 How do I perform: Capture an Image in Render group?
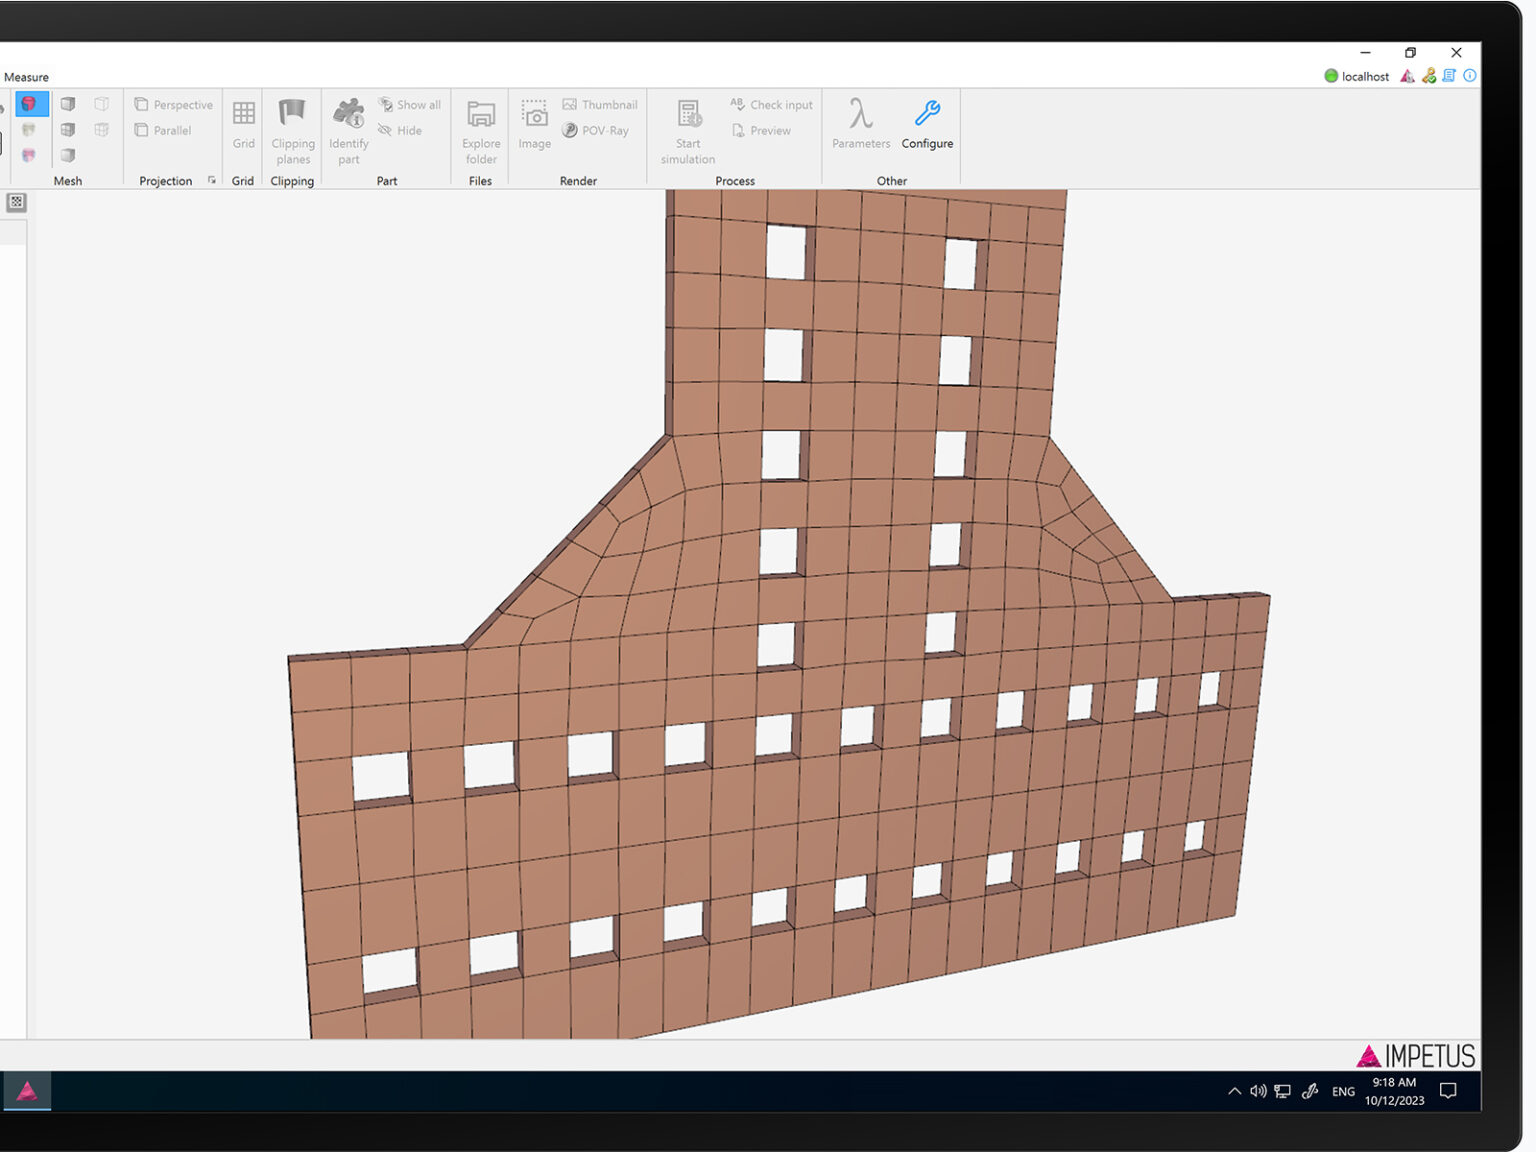coord(534,114)
